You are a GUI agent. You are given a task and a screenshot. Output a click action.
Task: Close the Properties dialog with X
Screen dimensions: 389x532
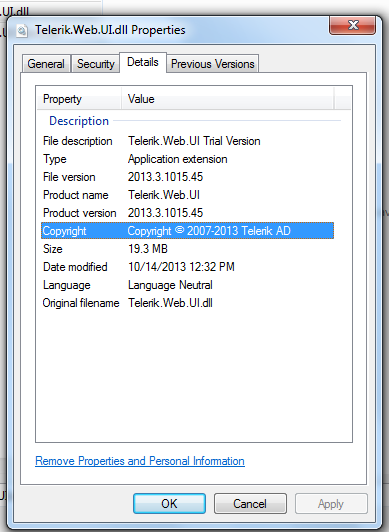point(353,25)
